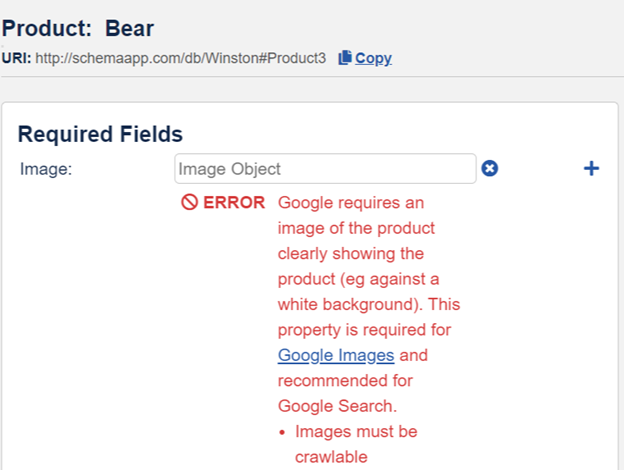Click the "Google Search." error text
This screenshot has width=624, height=470.
(x=336, y=406)
